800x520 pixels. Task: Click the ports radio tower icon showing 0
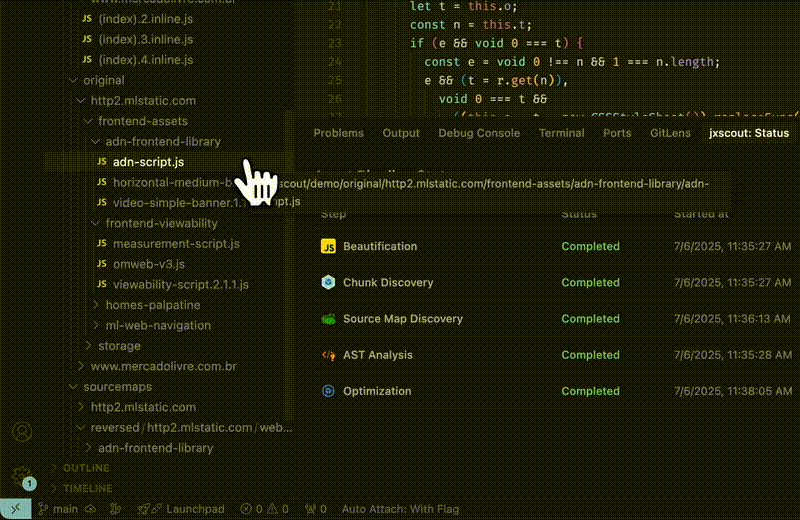310,509
